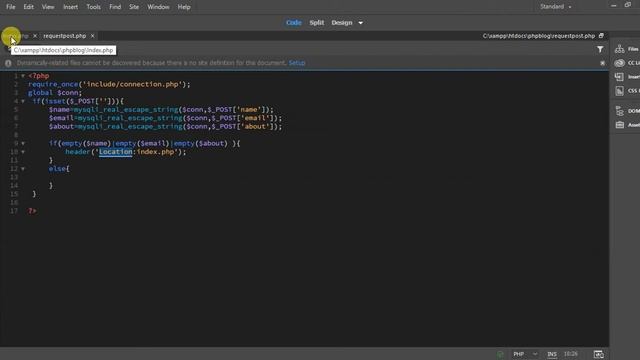Screen dimensions: 640x360
Task: Click the real-time preview icon in status bar
Action: point(598,354)
